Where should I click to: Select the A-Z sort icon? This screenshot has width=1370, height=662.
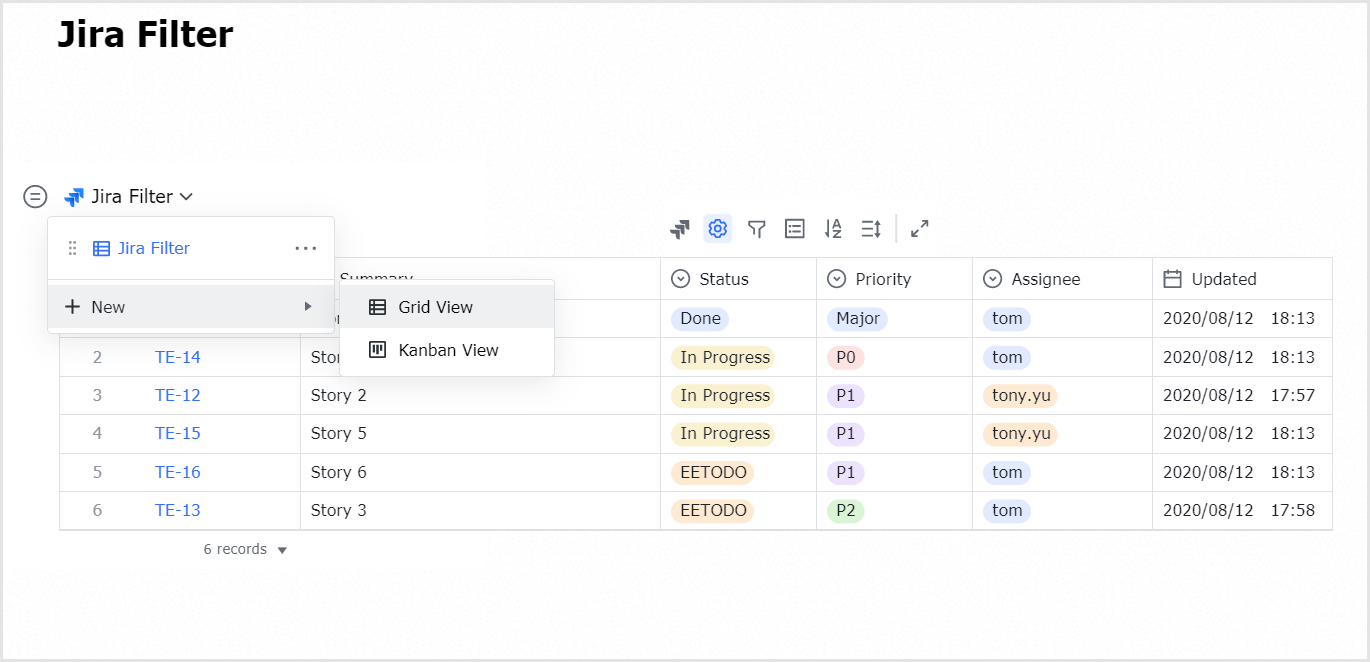point(832,228)
